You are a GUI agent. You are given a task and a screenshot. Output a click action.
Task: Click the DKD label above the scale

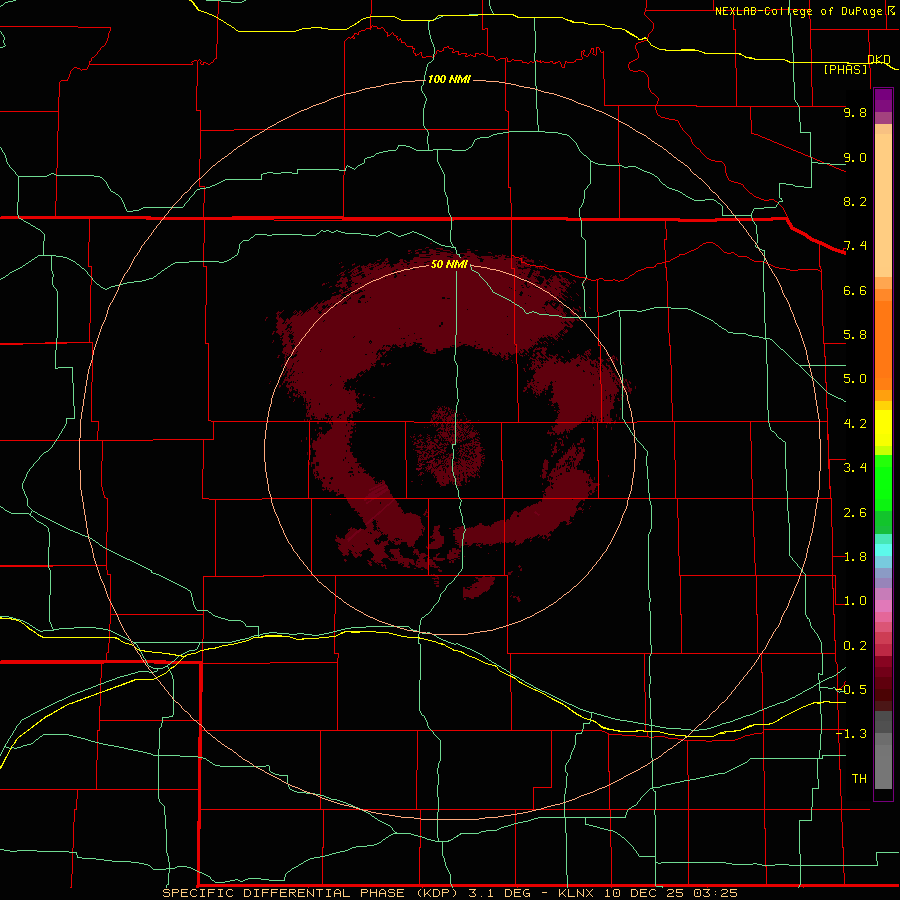(879, 59)
